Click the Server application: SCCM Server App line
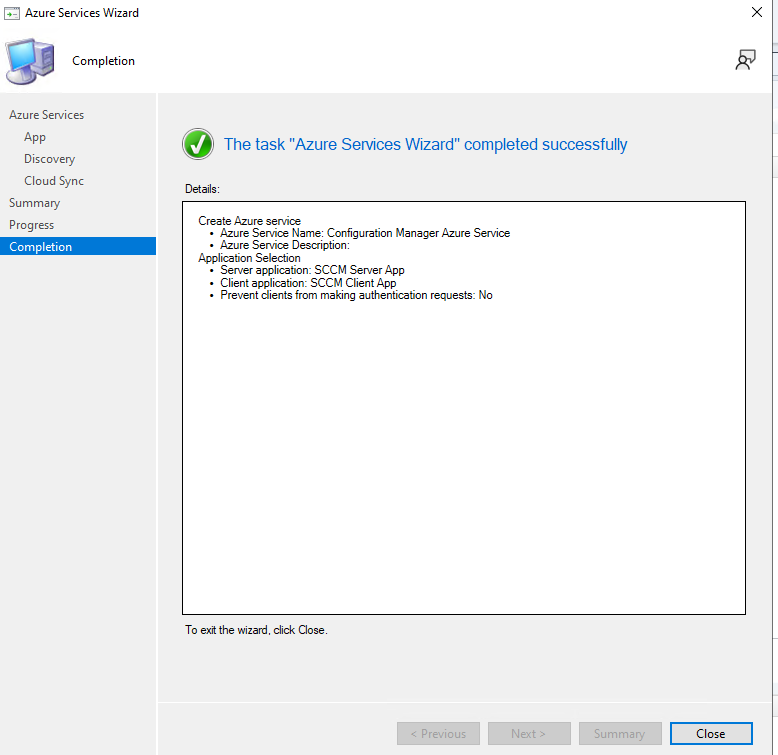The width and height of the screenshot is (778, 755). click(312, 270)
